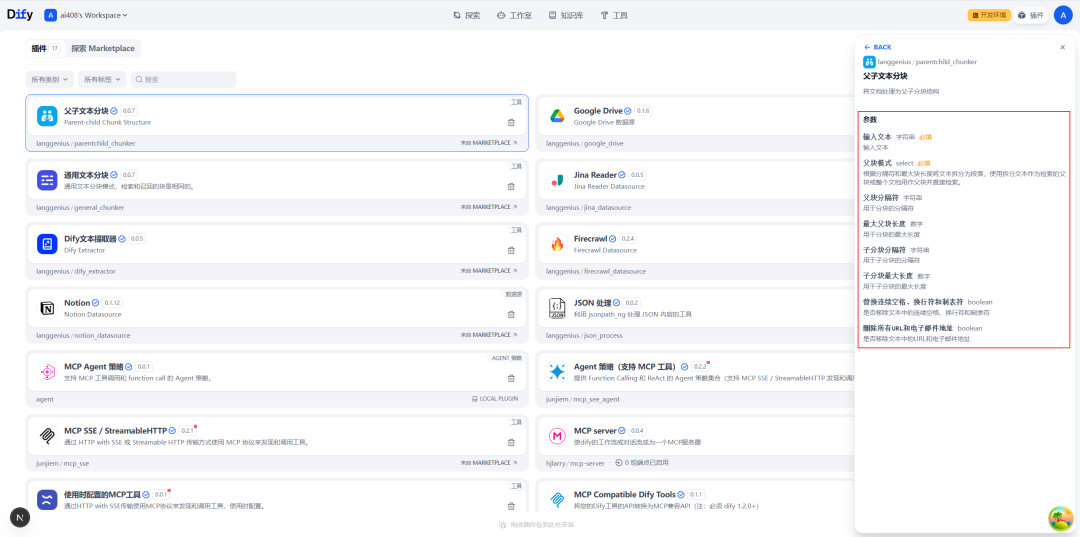Click the beach icon bottom-right
The height and width of the screenshot is (537, 1080).
(1061, 519)
